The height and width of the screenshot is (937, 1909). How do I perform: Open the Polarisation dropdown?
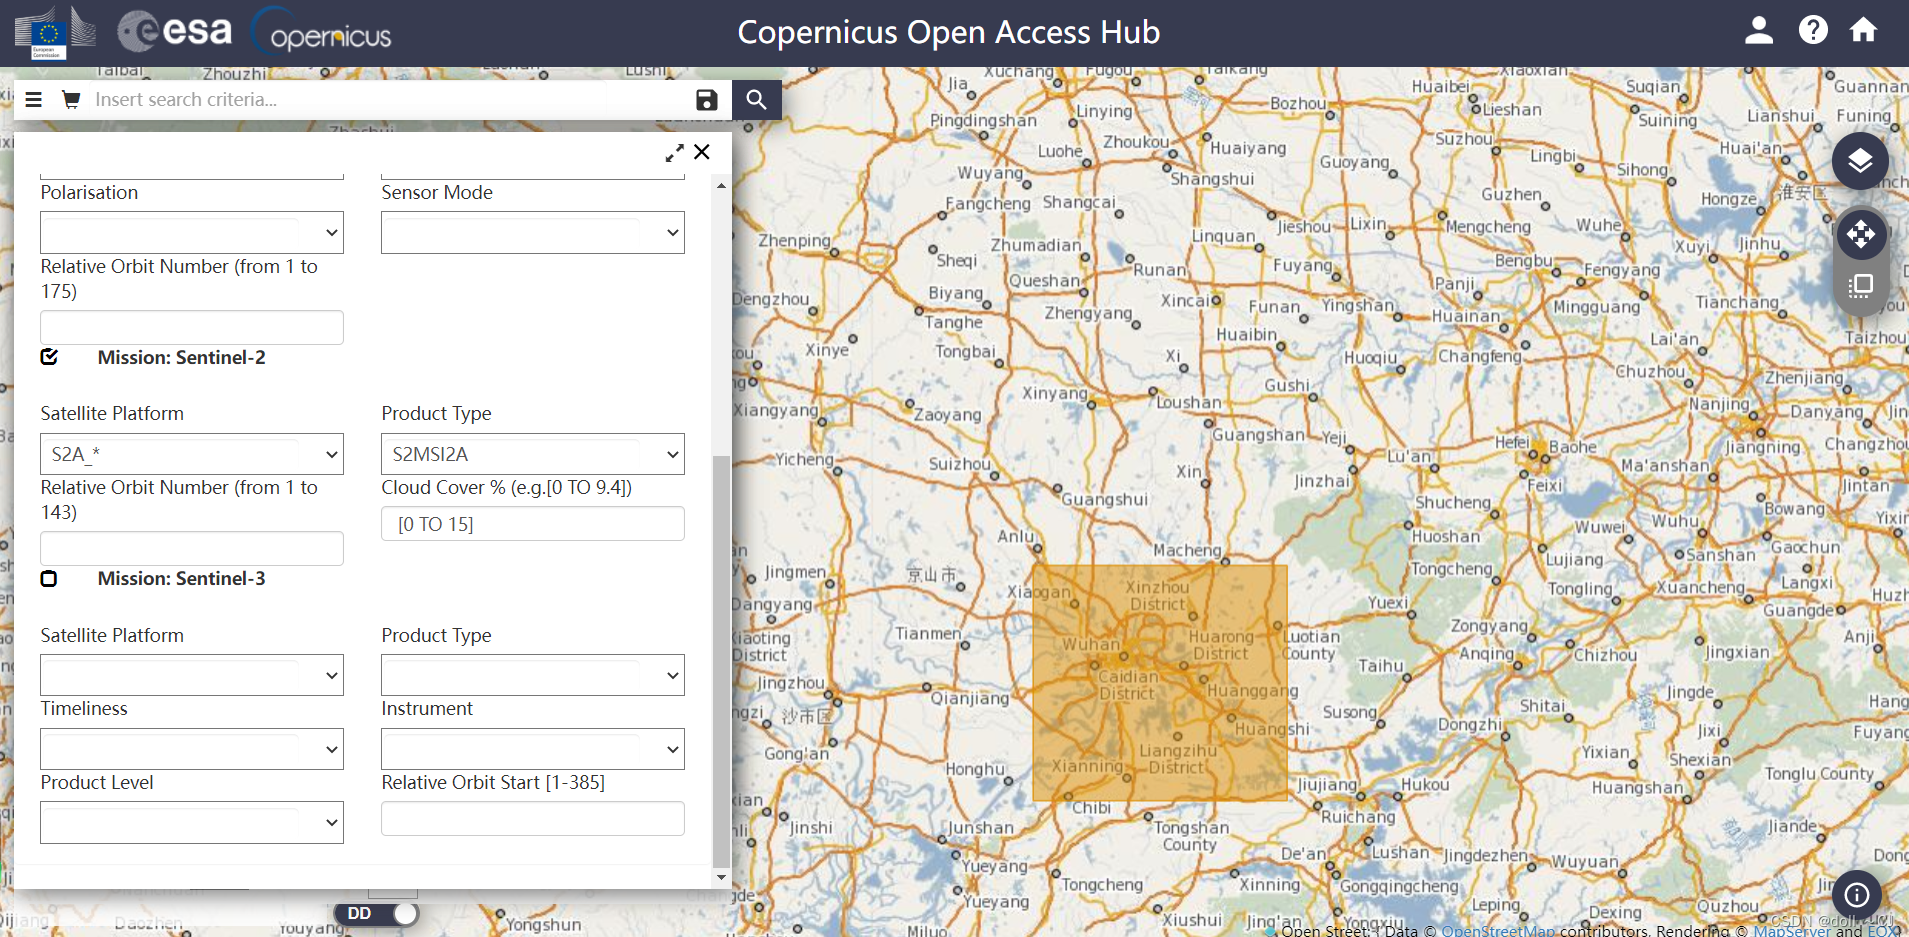coord(192,232)
